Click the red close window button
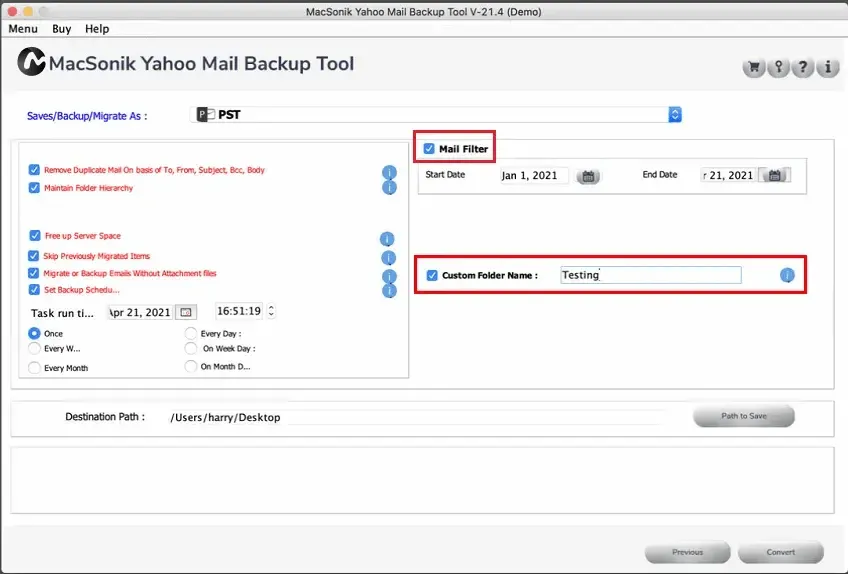 (x=12, y=11)
